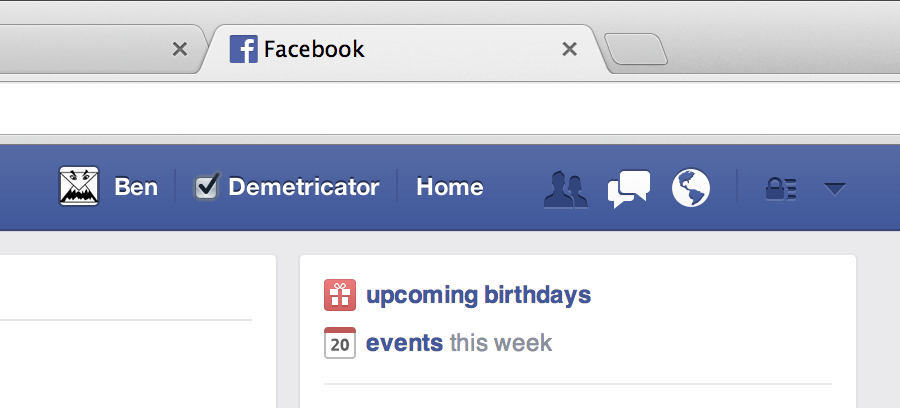Close the Facebook browser tab

569,49
